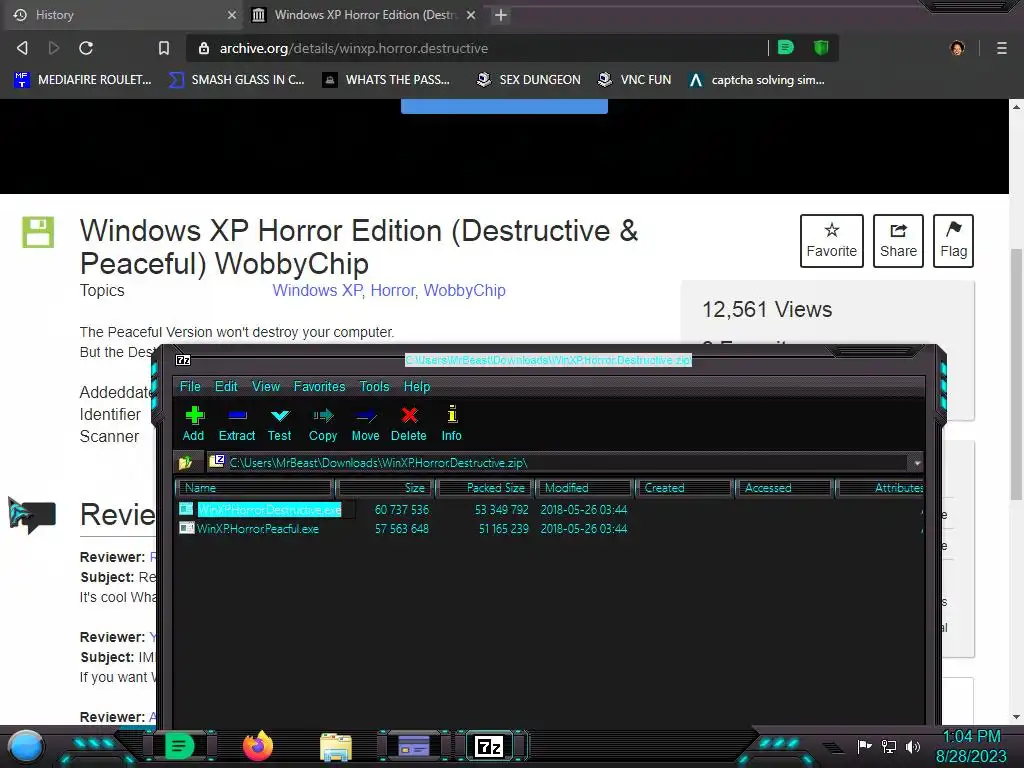Open the green shield extension icon

click(821, 47)
